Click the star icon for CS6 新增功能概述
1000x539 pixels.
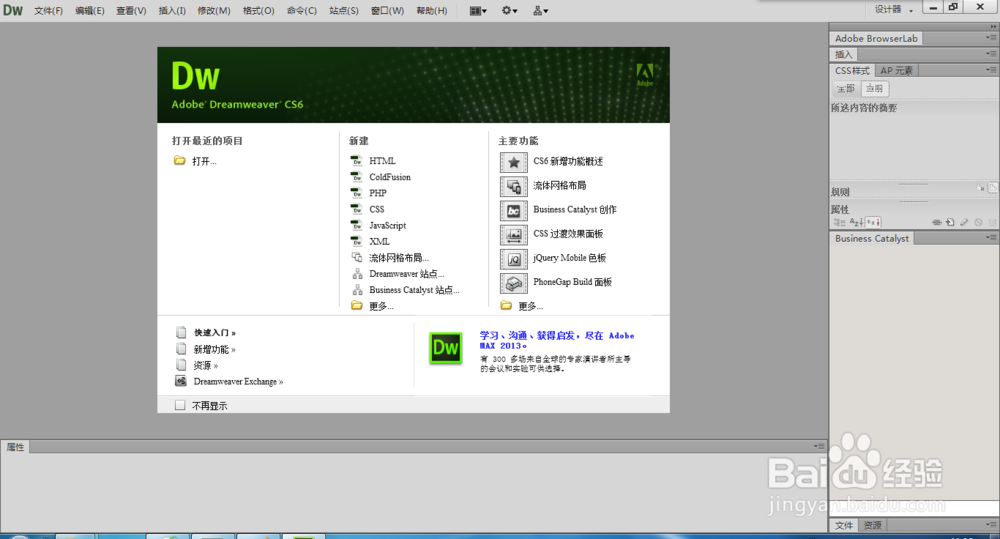pos(513,162)
